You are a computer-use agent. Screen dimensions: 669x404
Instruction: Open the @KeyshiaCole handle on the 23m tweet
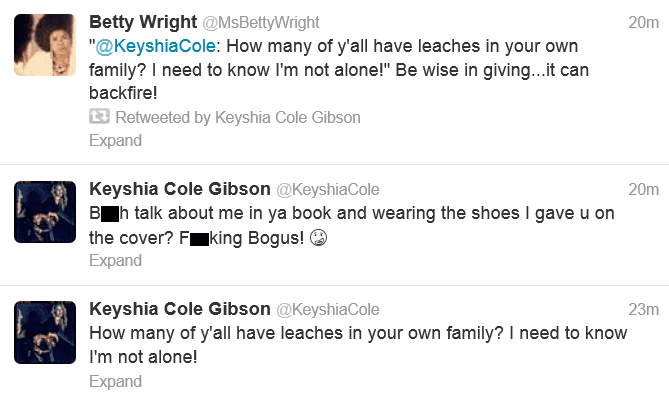tap(328, 309)
